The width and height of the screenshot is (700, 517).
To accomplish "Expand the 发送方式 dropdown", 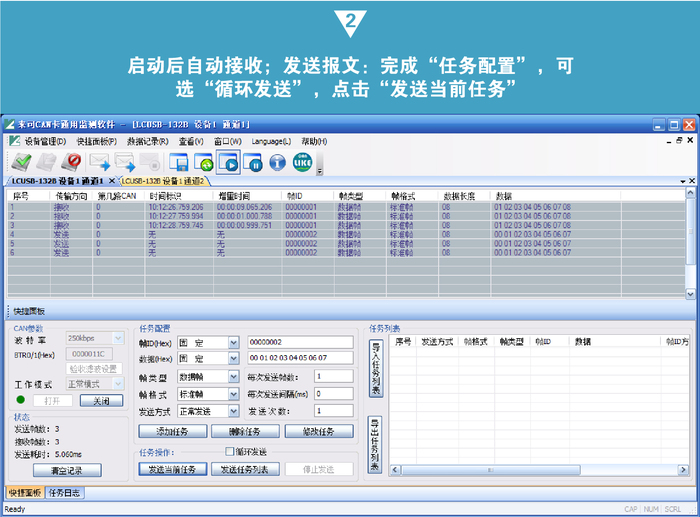I will point(234,411).
